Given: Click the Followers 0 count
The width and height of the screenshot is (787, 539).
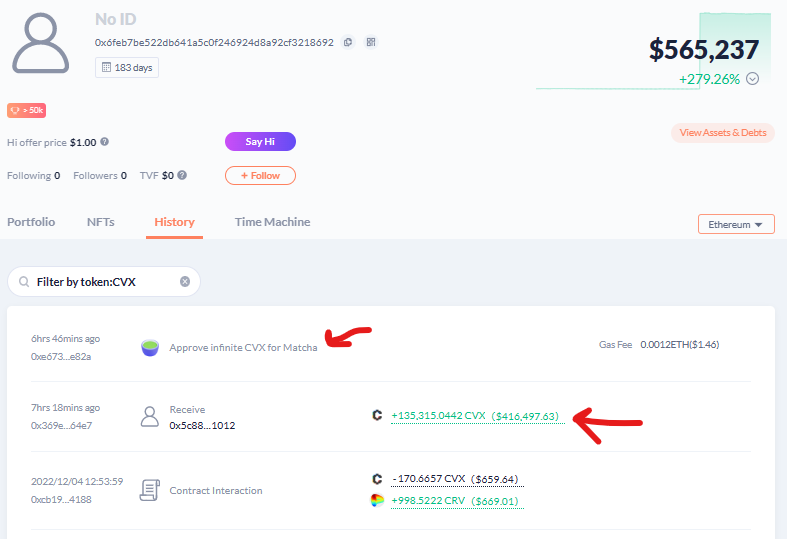Looking at the screenshot, I should click(x=100, y=176).
